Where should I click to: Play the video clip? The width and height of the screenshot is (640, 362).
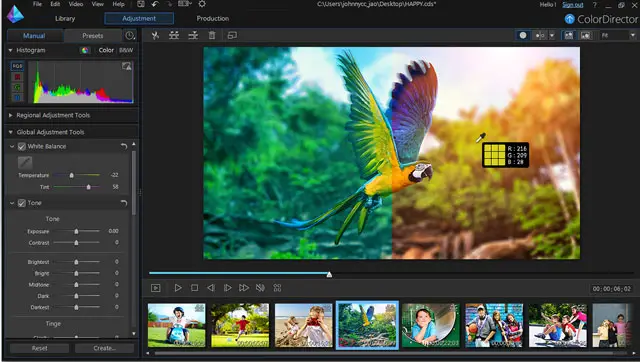178,288
